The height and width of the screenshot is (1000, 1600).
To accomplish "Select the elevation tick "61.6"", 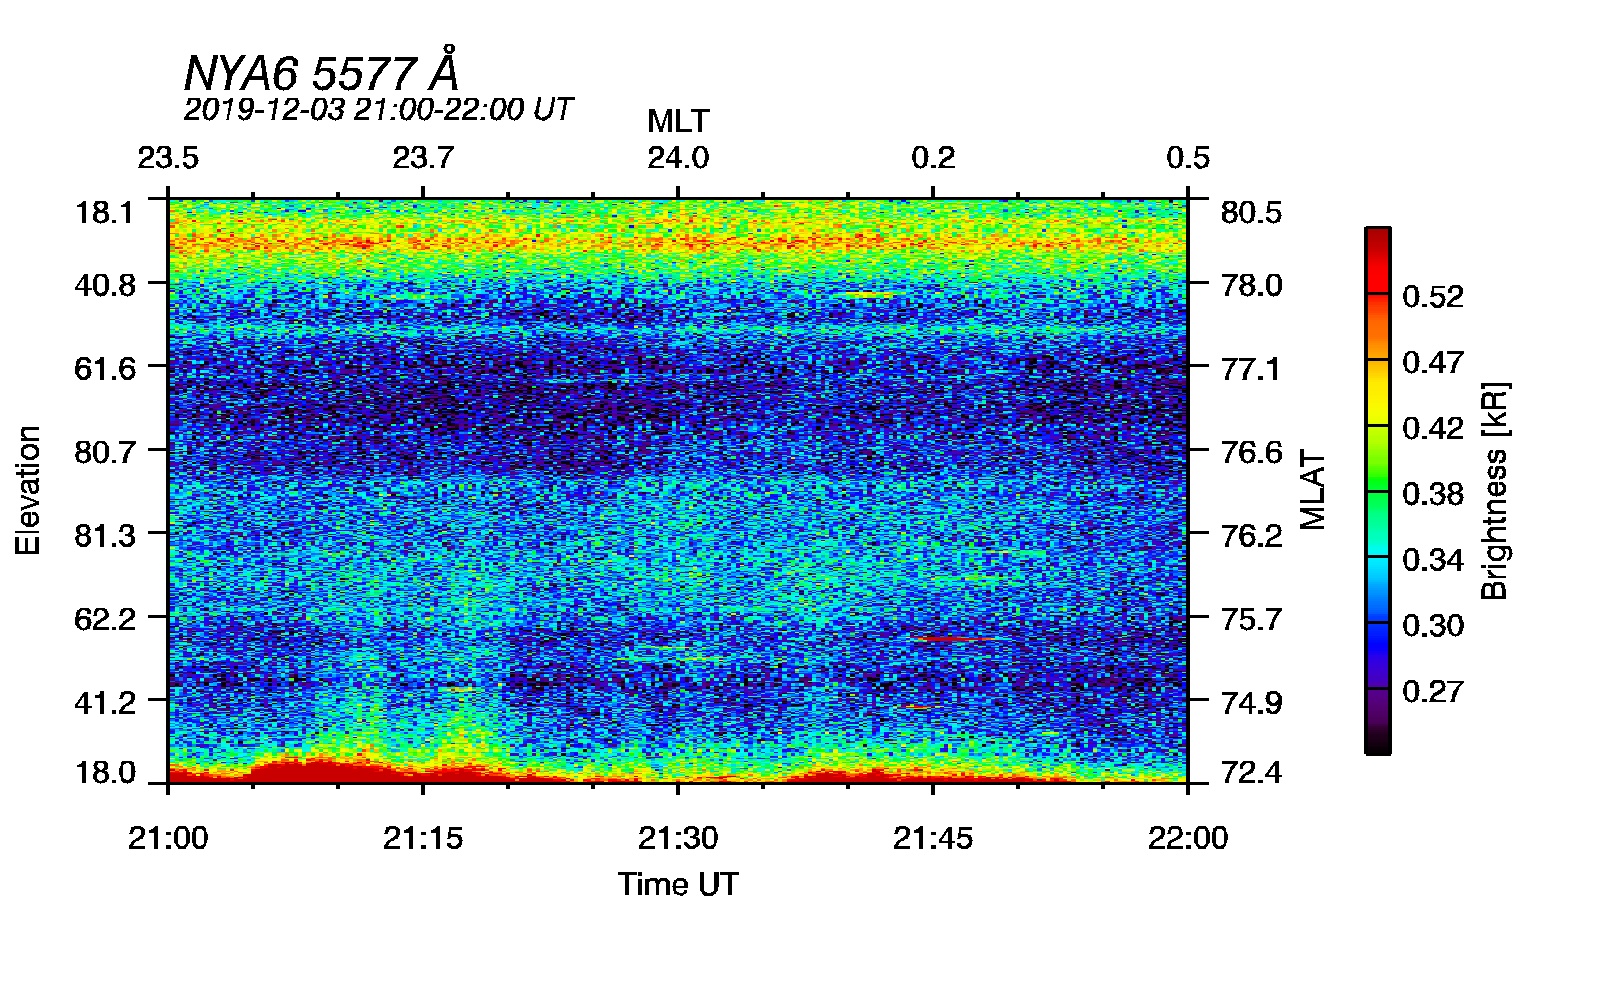I will point(105,369).
